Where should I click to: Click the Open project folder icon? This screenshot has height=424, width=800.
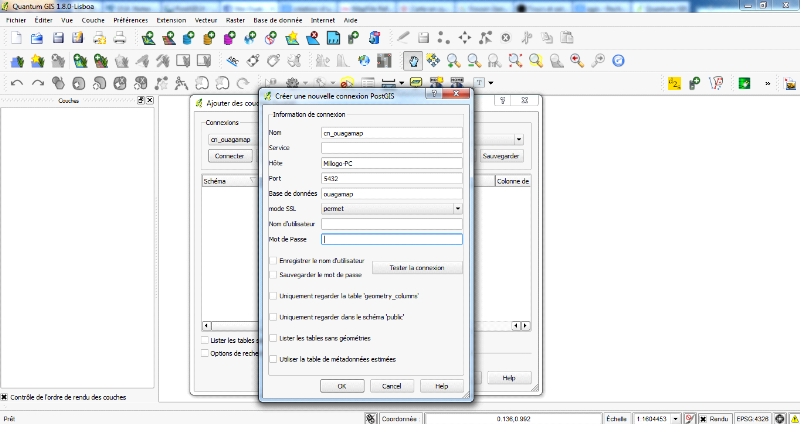pos(36,39)
